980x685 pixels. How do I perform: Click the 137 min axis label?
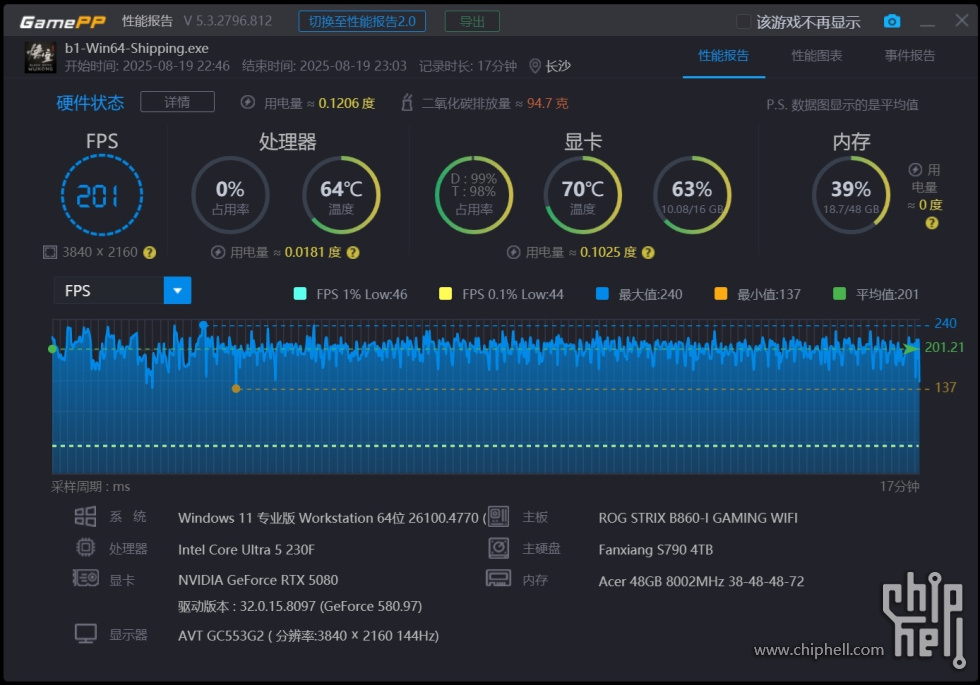945,388
